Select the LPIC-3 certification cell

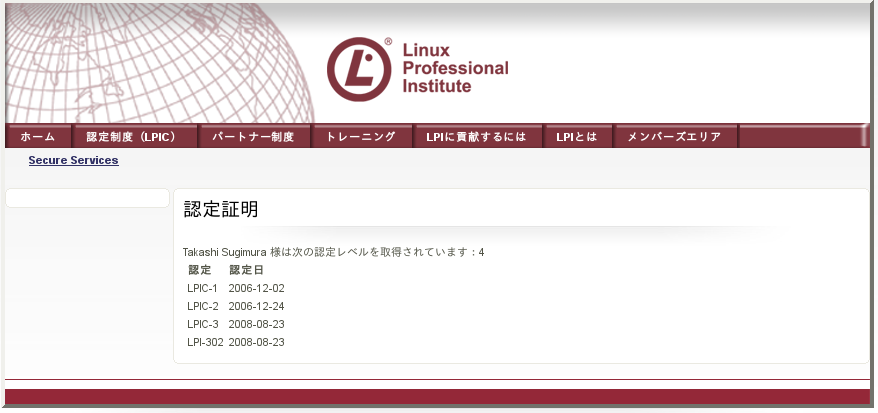pyautogui.click(x=203, y=325)
